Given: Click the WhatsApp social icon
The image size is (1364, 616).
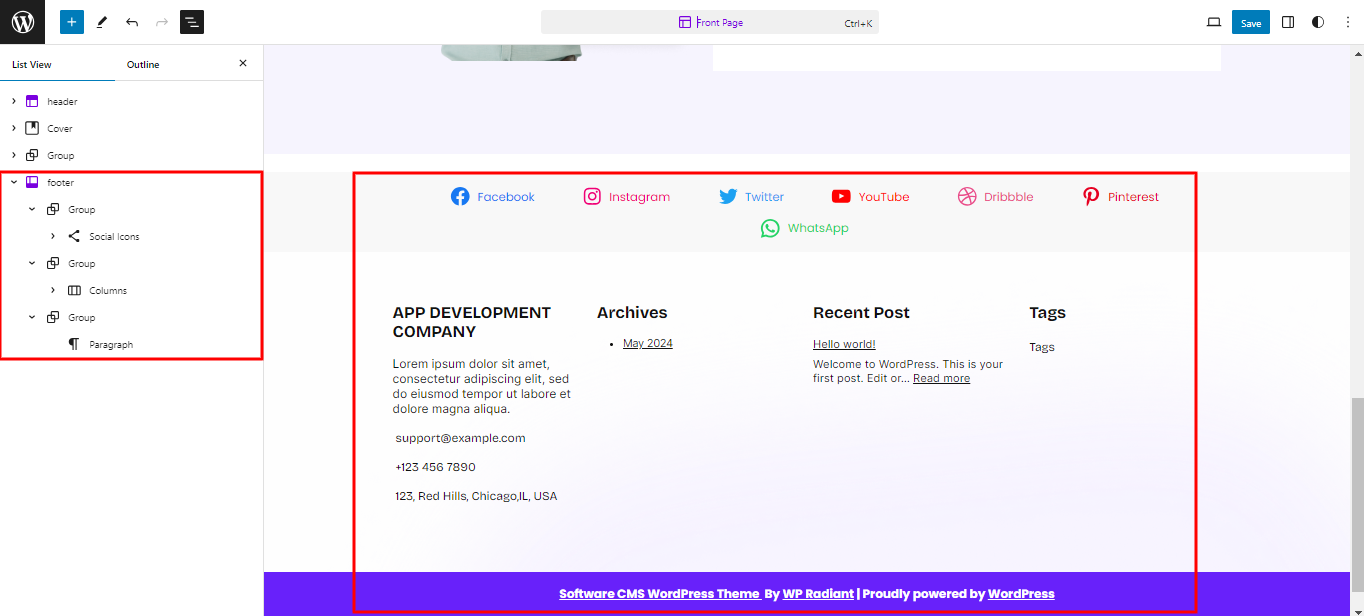Looking at the screenshot, I should tap(770, 228).
